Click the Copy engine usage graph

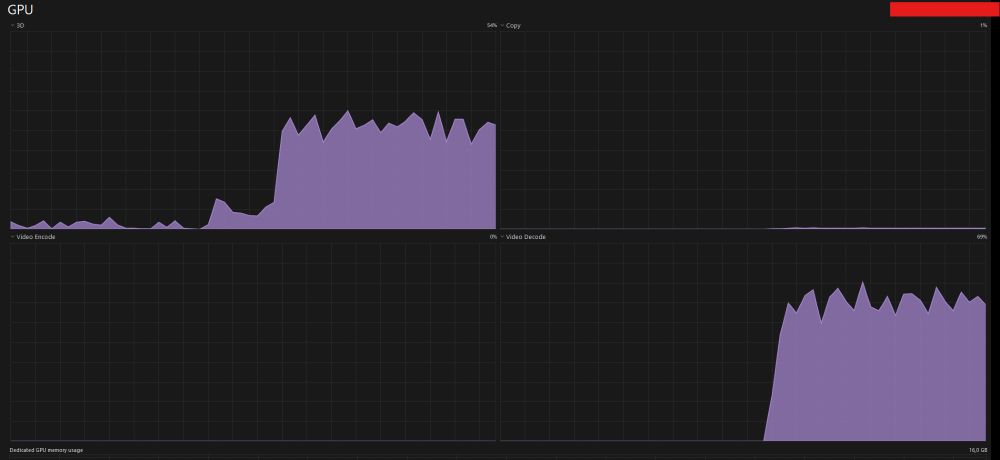[743, 130]
